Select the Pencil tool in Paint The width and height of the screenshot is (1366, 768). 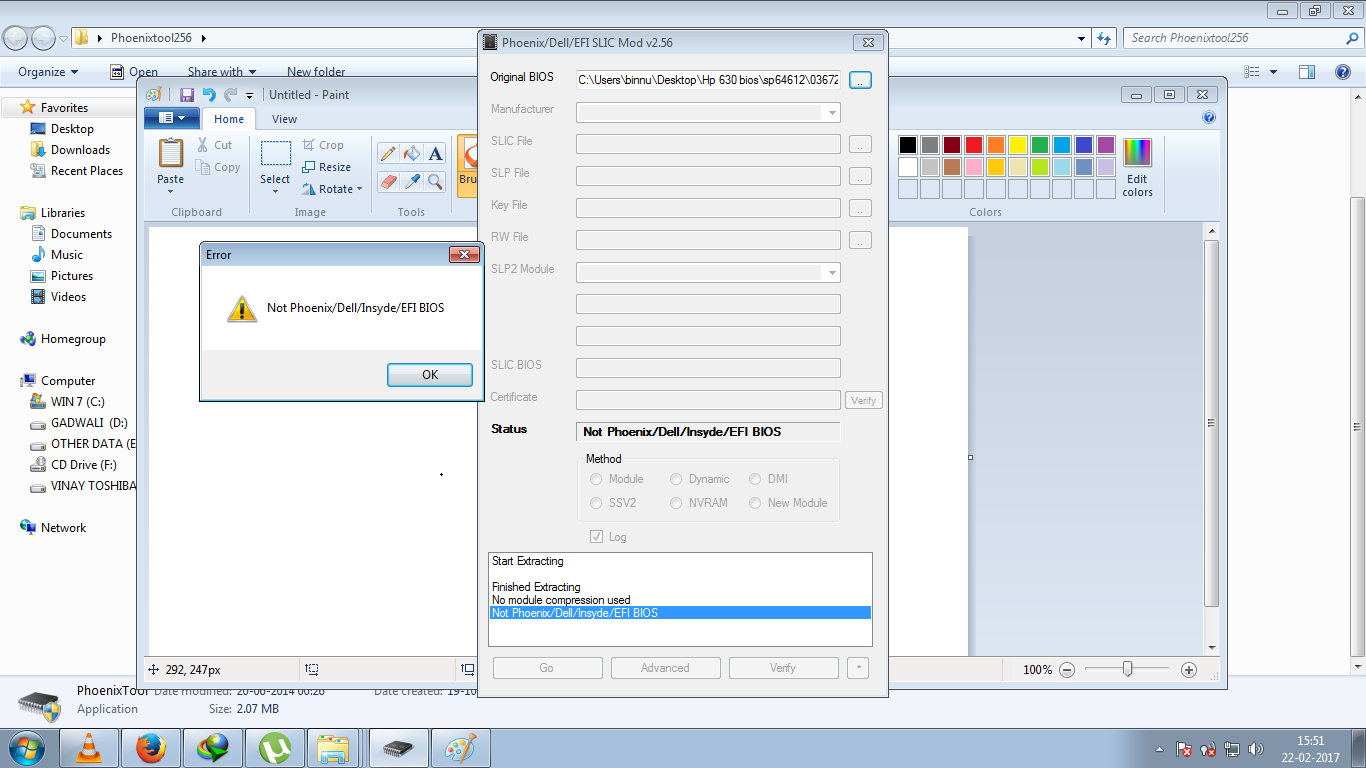pos(388,154)
